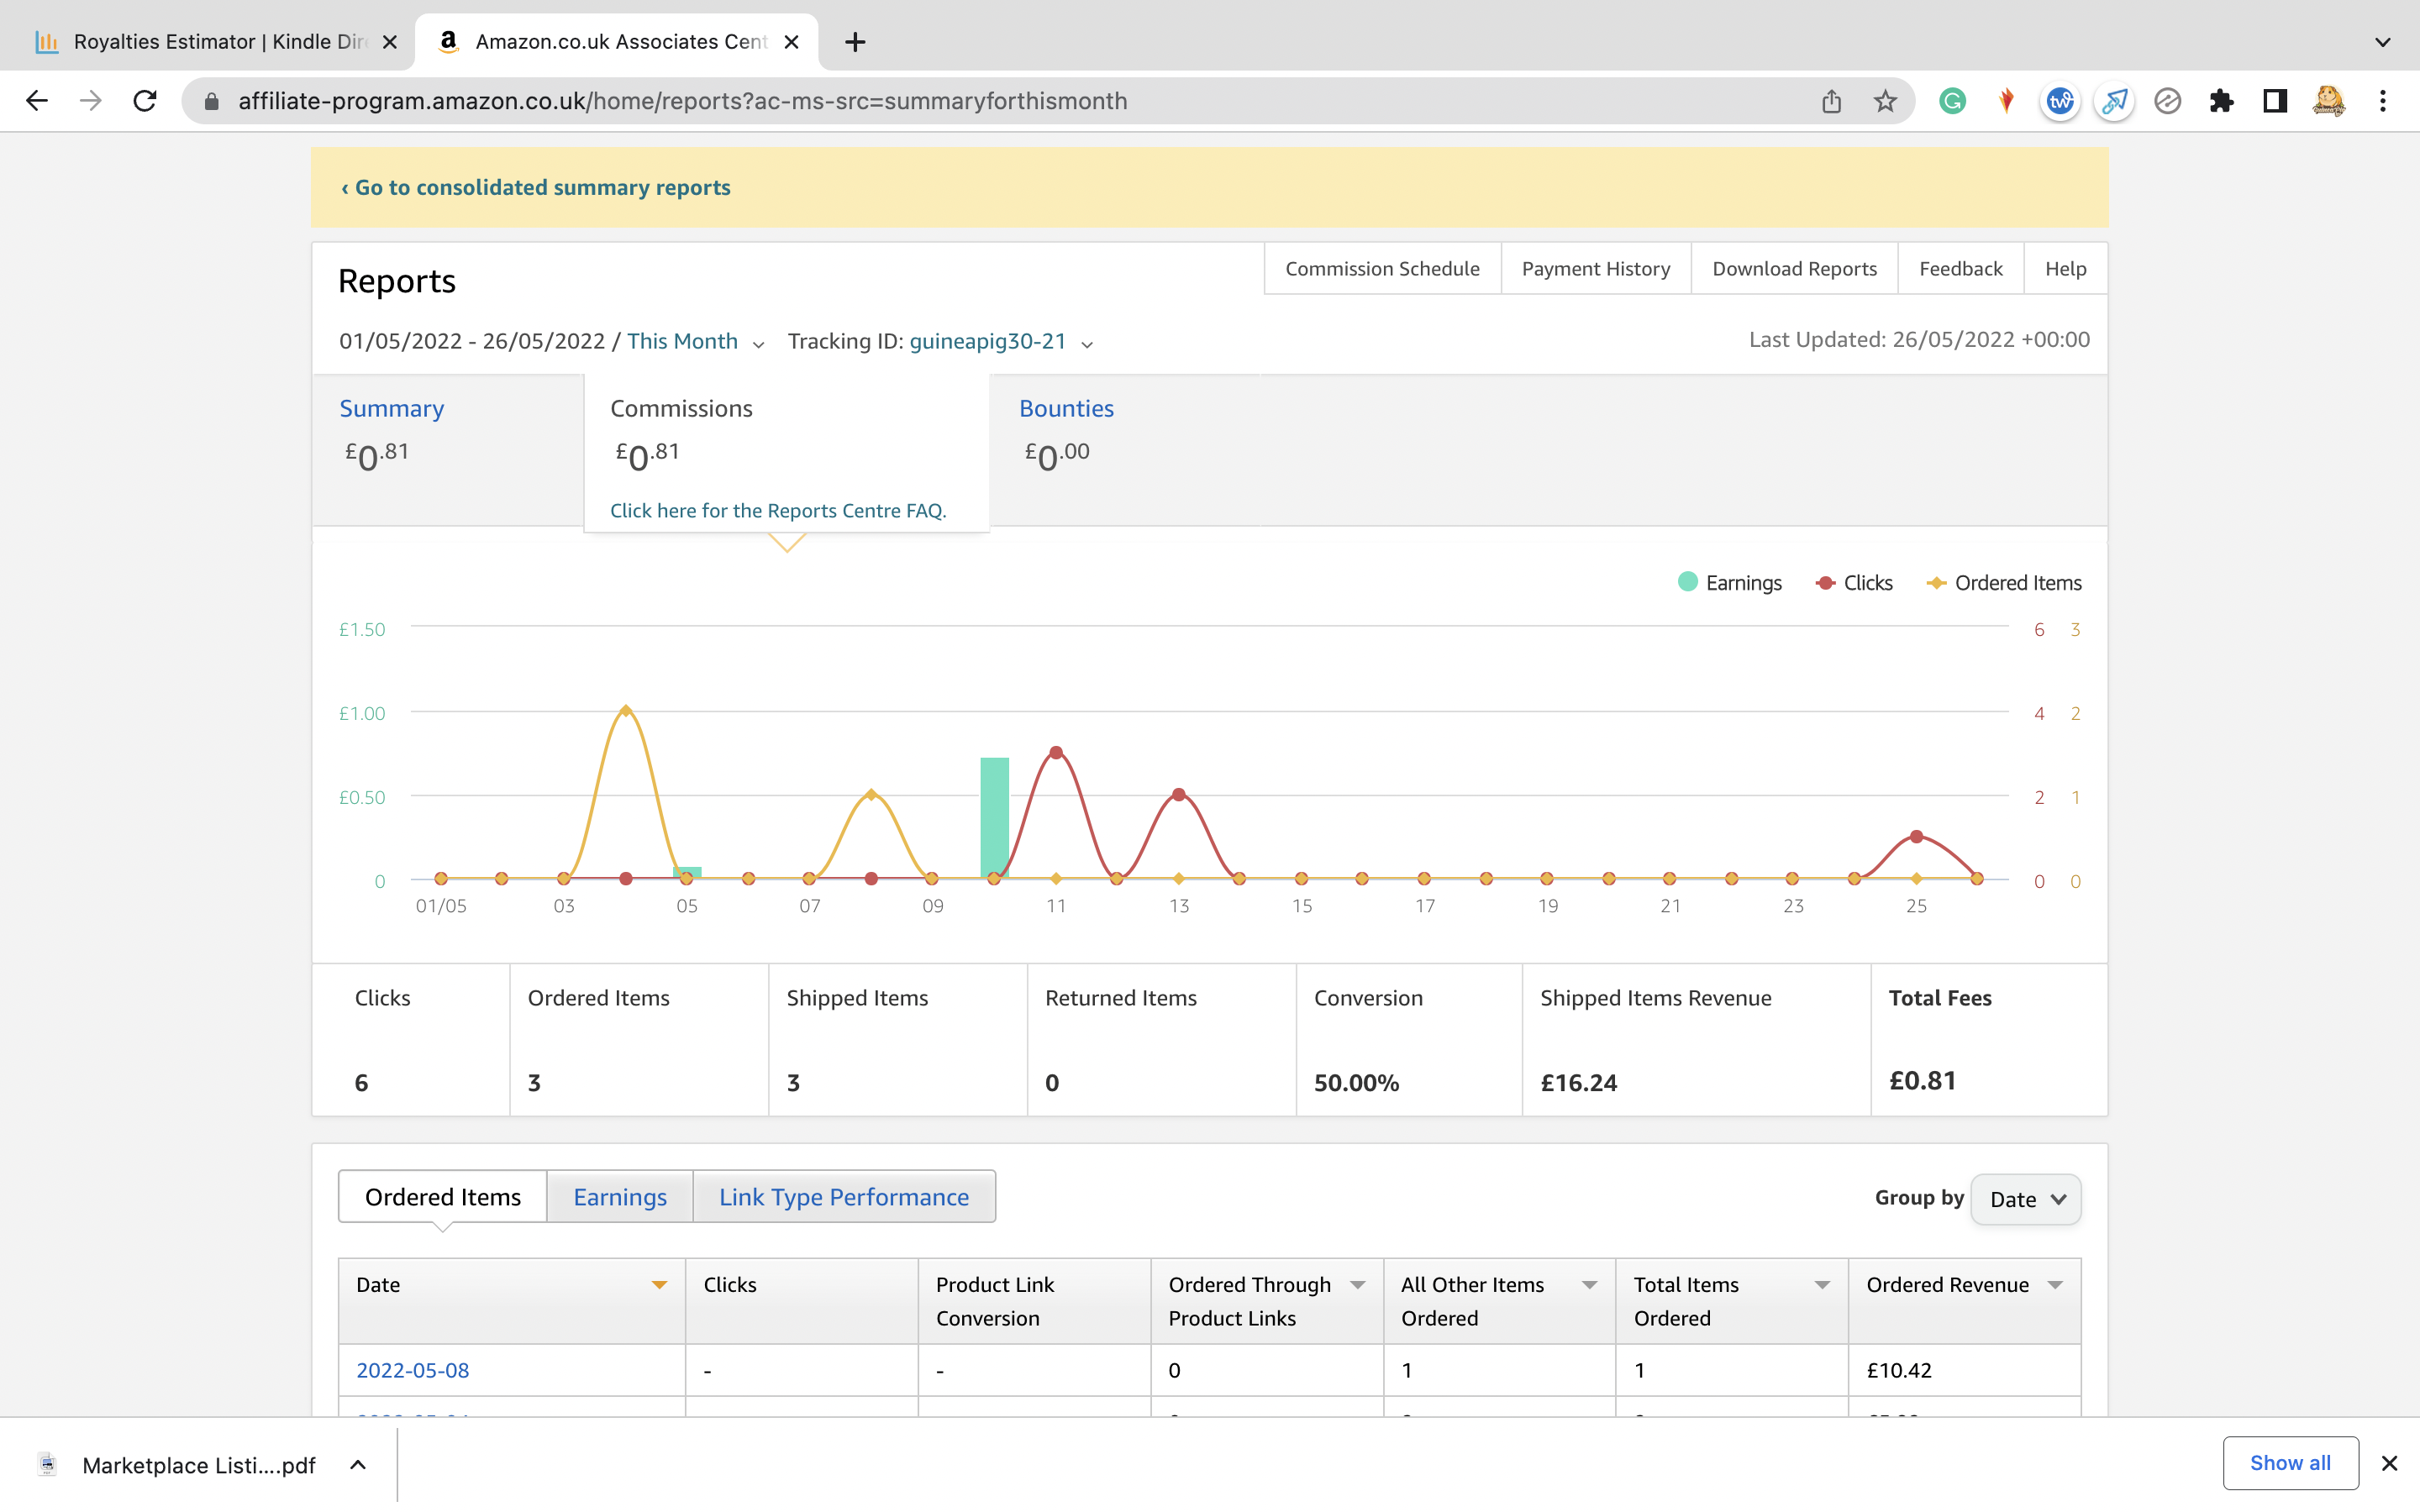Click the tall earnings bar near day 10

[994, 818]
